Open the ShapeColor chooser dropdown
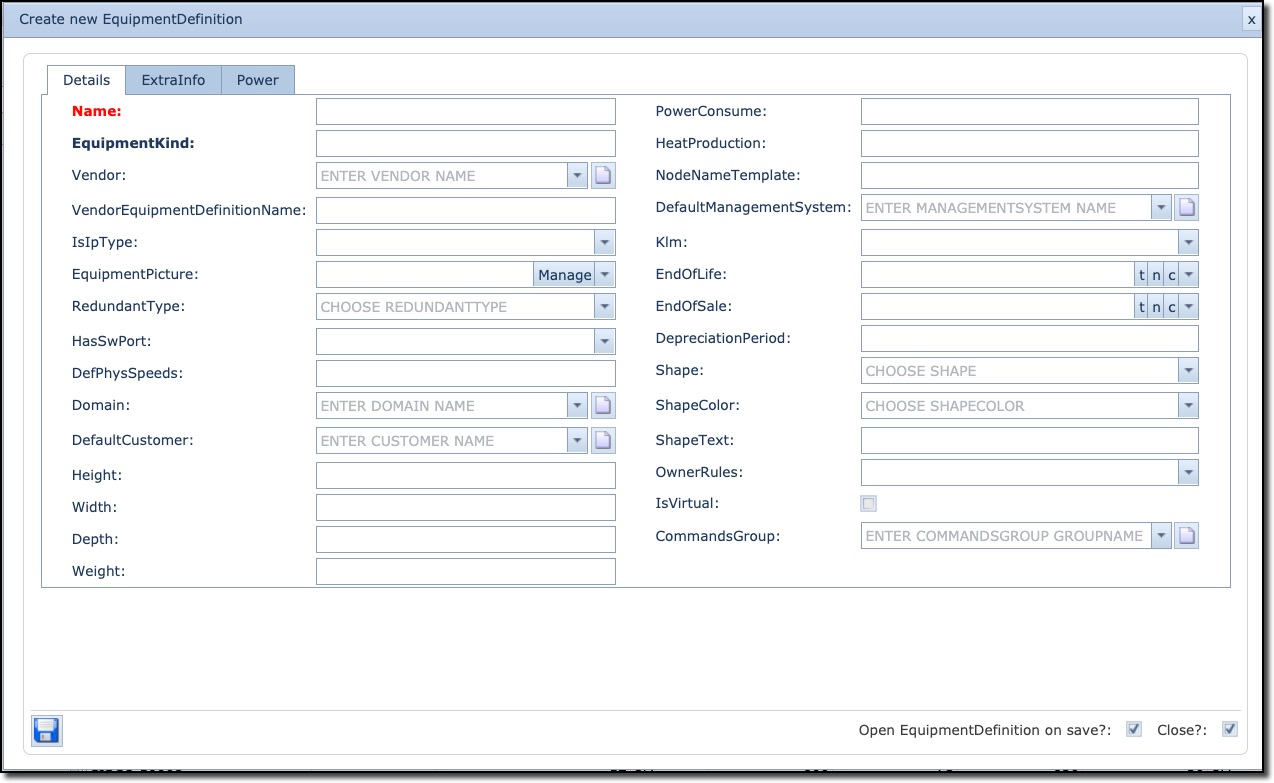Viewport: 1274px width, 783px height. pos(1187,406)
